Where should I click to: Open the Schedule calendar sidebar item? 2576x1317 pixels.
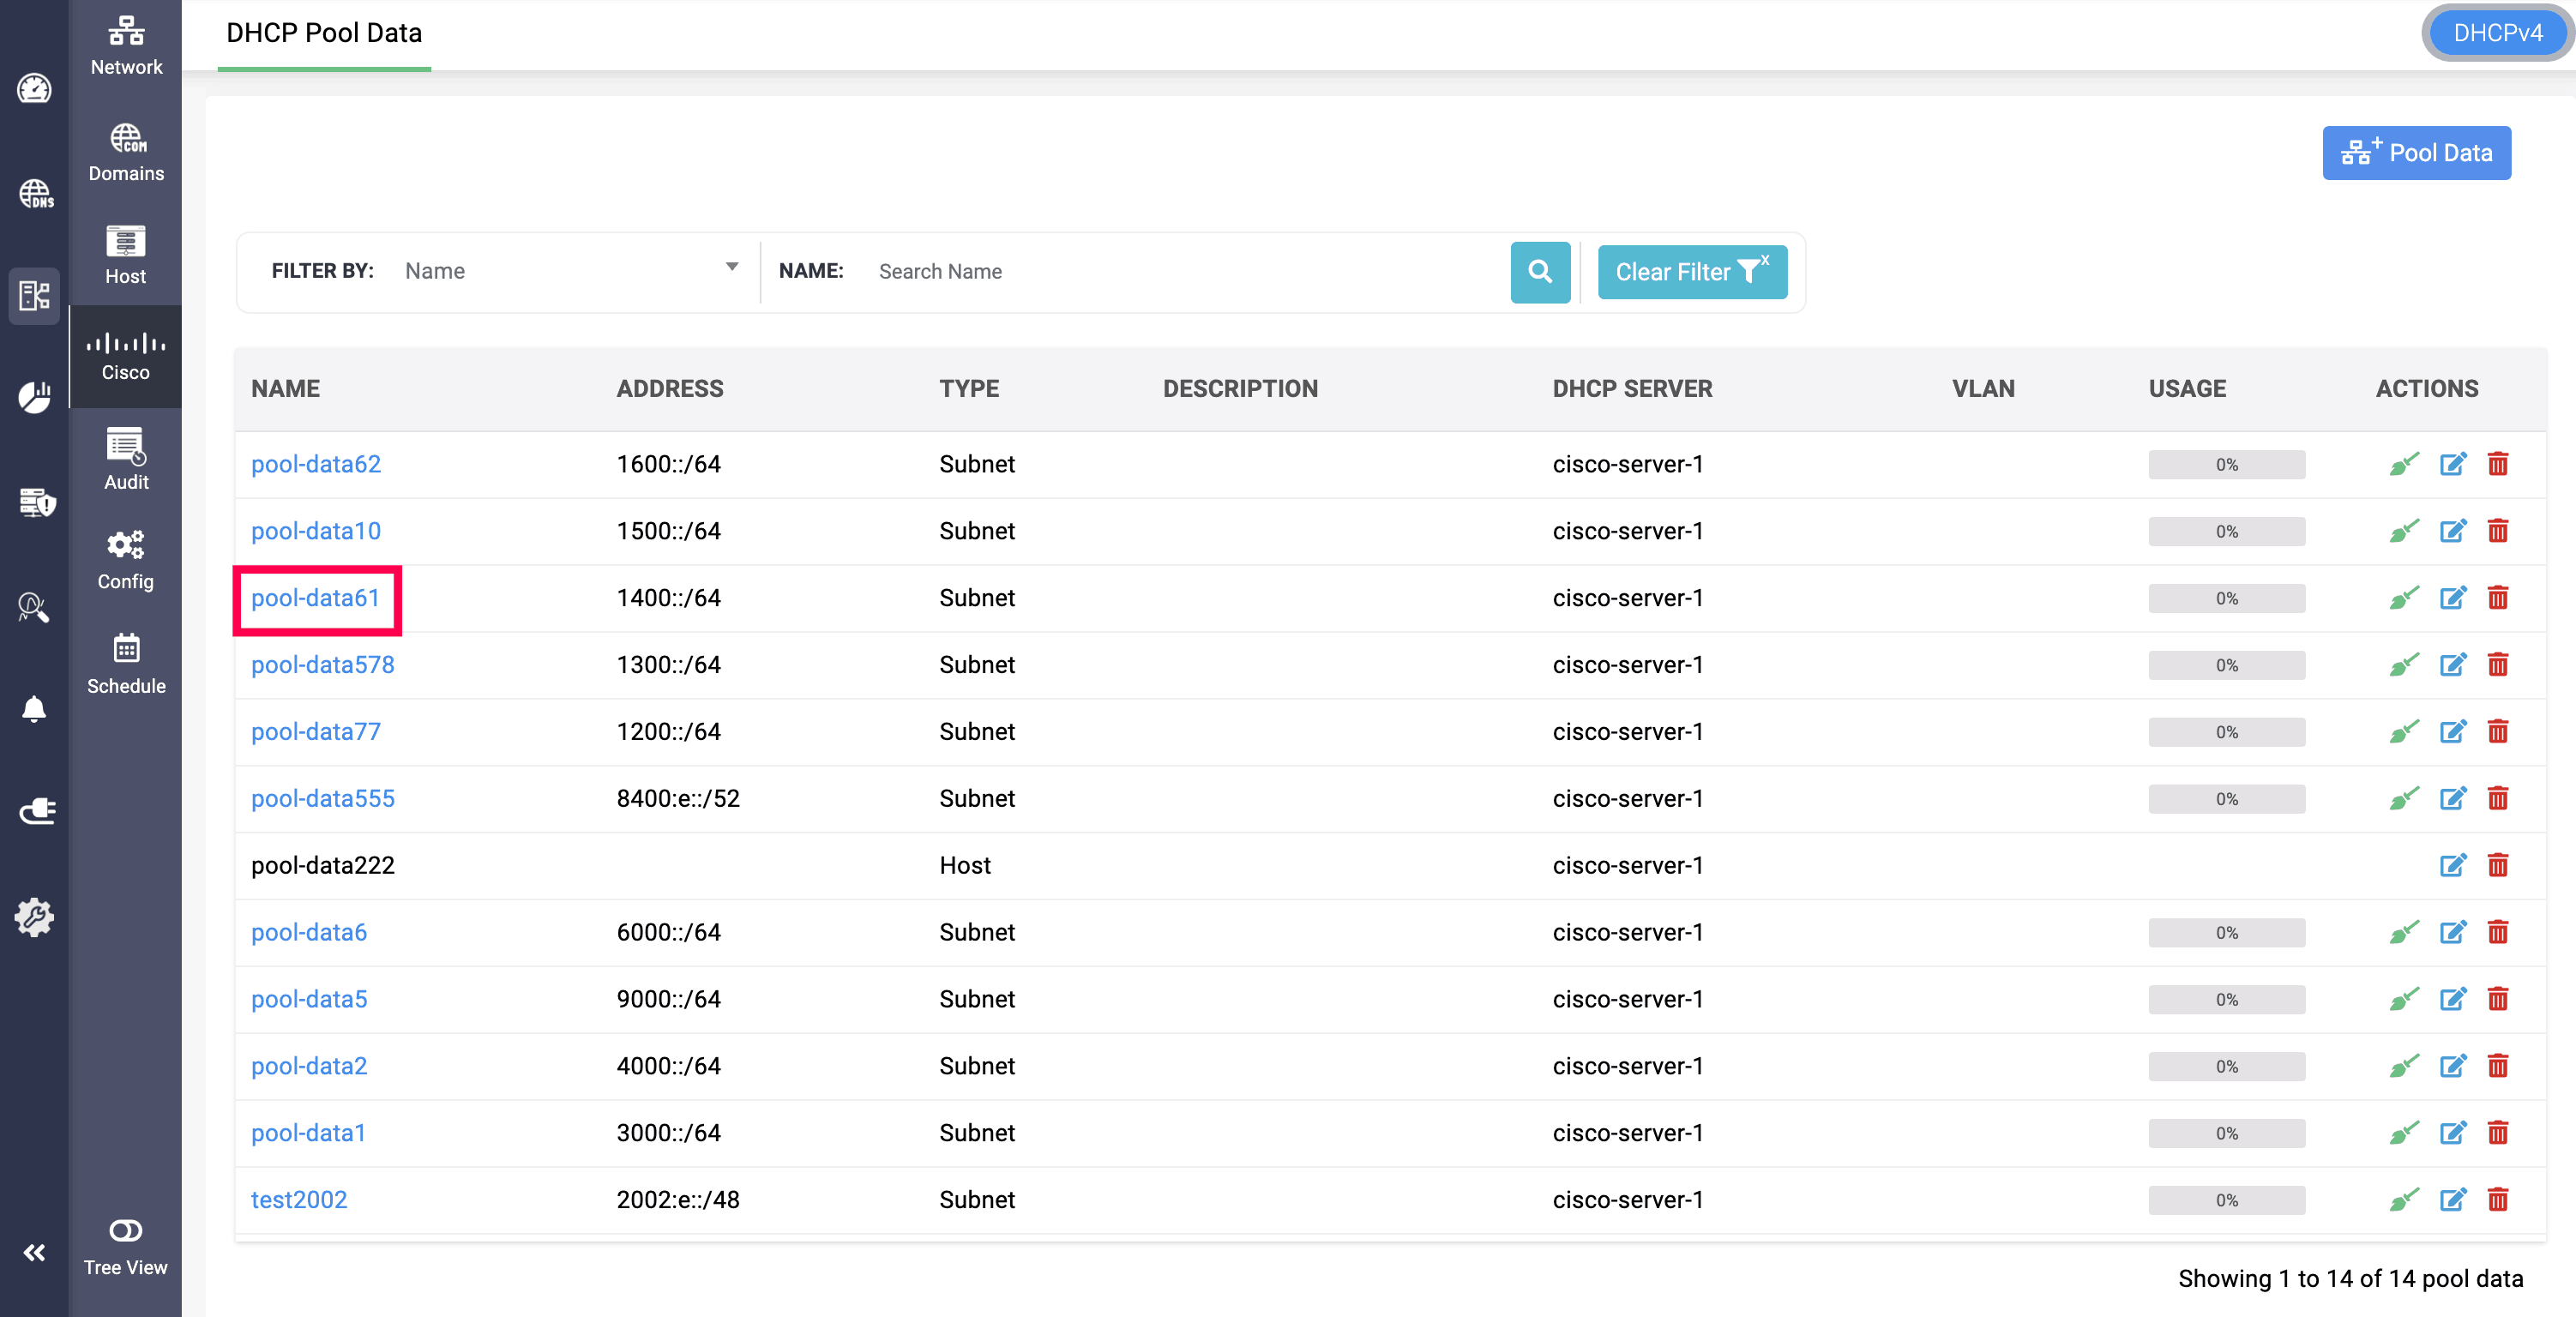pyautogui.click(x=126, y=664)
